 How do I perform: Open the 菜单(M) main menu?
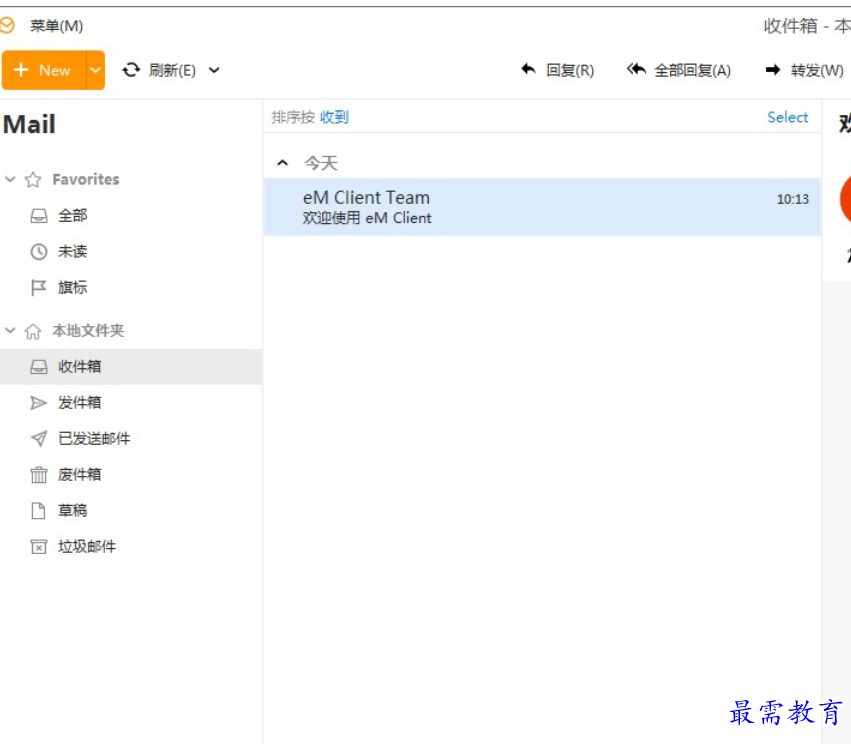point(56,26)
